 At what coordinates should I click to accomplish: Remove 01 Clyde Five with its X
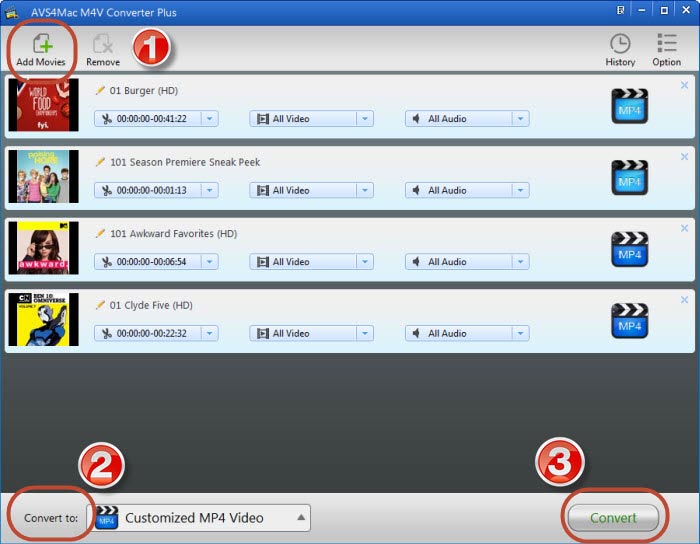point(684,300)
